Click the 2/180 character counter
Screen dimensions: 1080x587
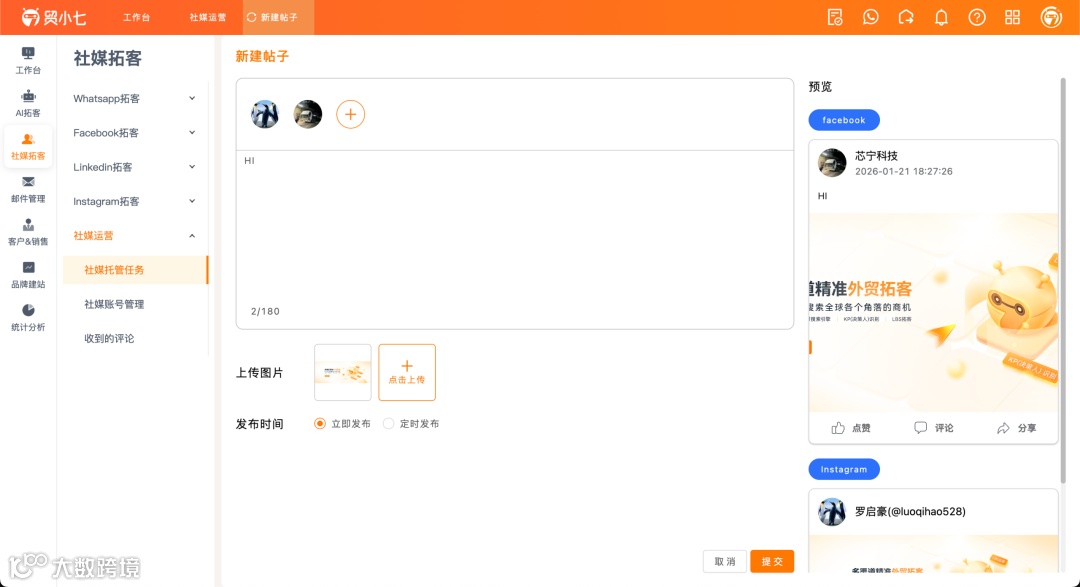(x=265, y=311)
